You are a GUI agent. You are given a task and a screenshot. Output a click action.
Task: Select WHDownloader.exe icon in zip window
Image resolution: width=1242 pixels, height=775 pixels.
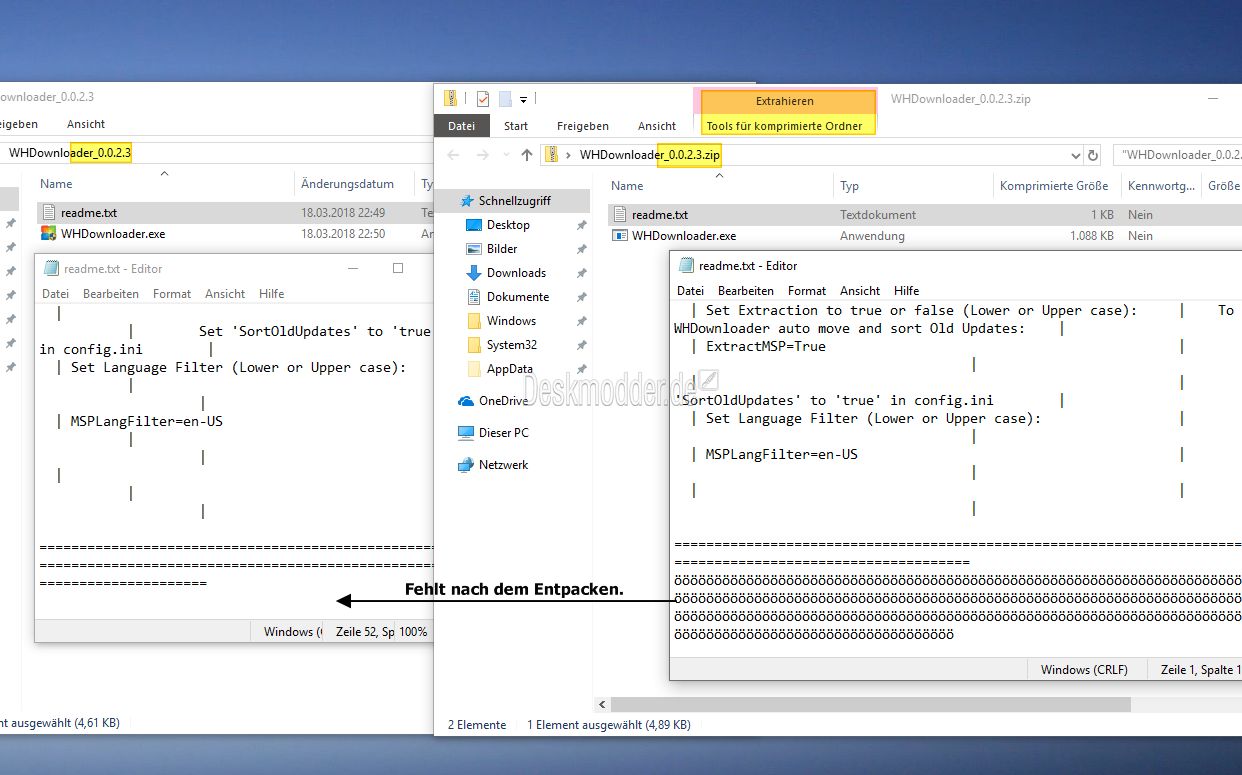[620, 236]
